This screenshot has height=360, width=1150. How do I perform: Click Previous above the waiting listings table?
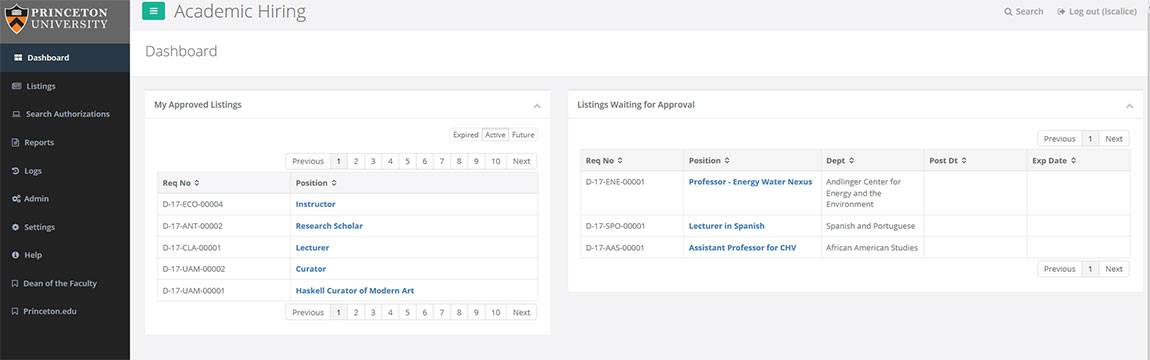(1060, 139)
